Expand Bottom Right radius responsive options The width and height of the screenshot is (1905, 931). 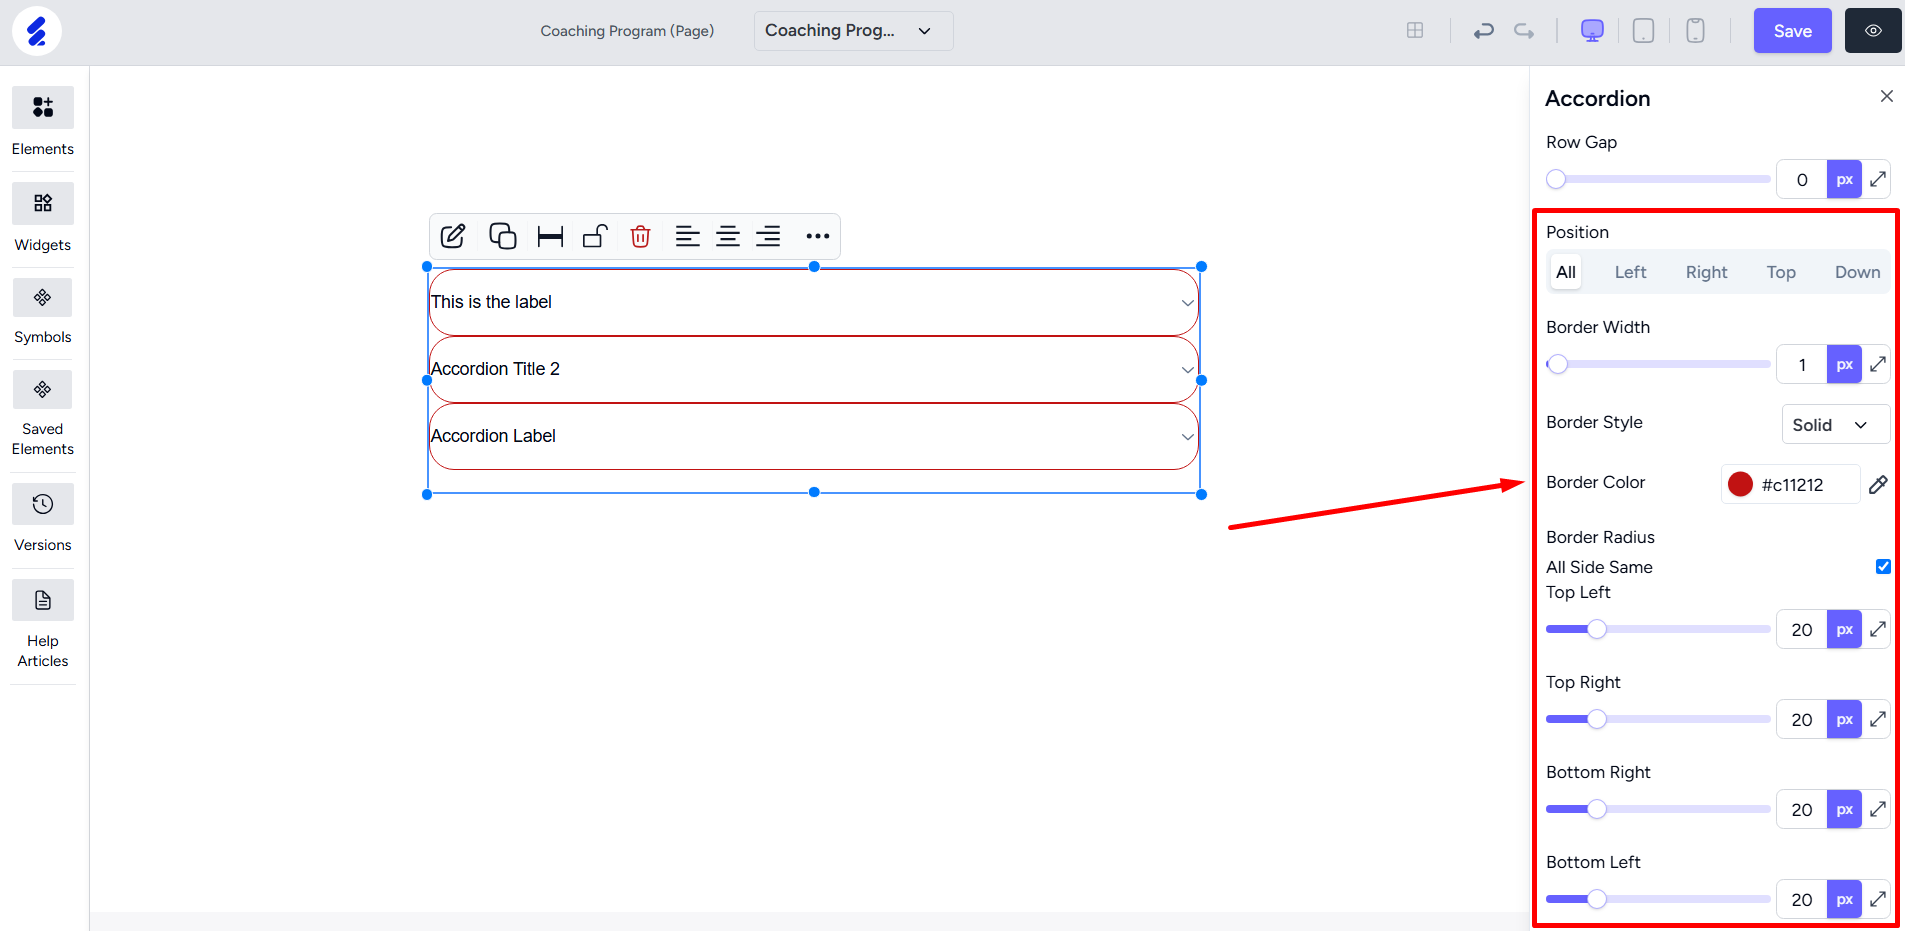click(x=1878, y=809)
